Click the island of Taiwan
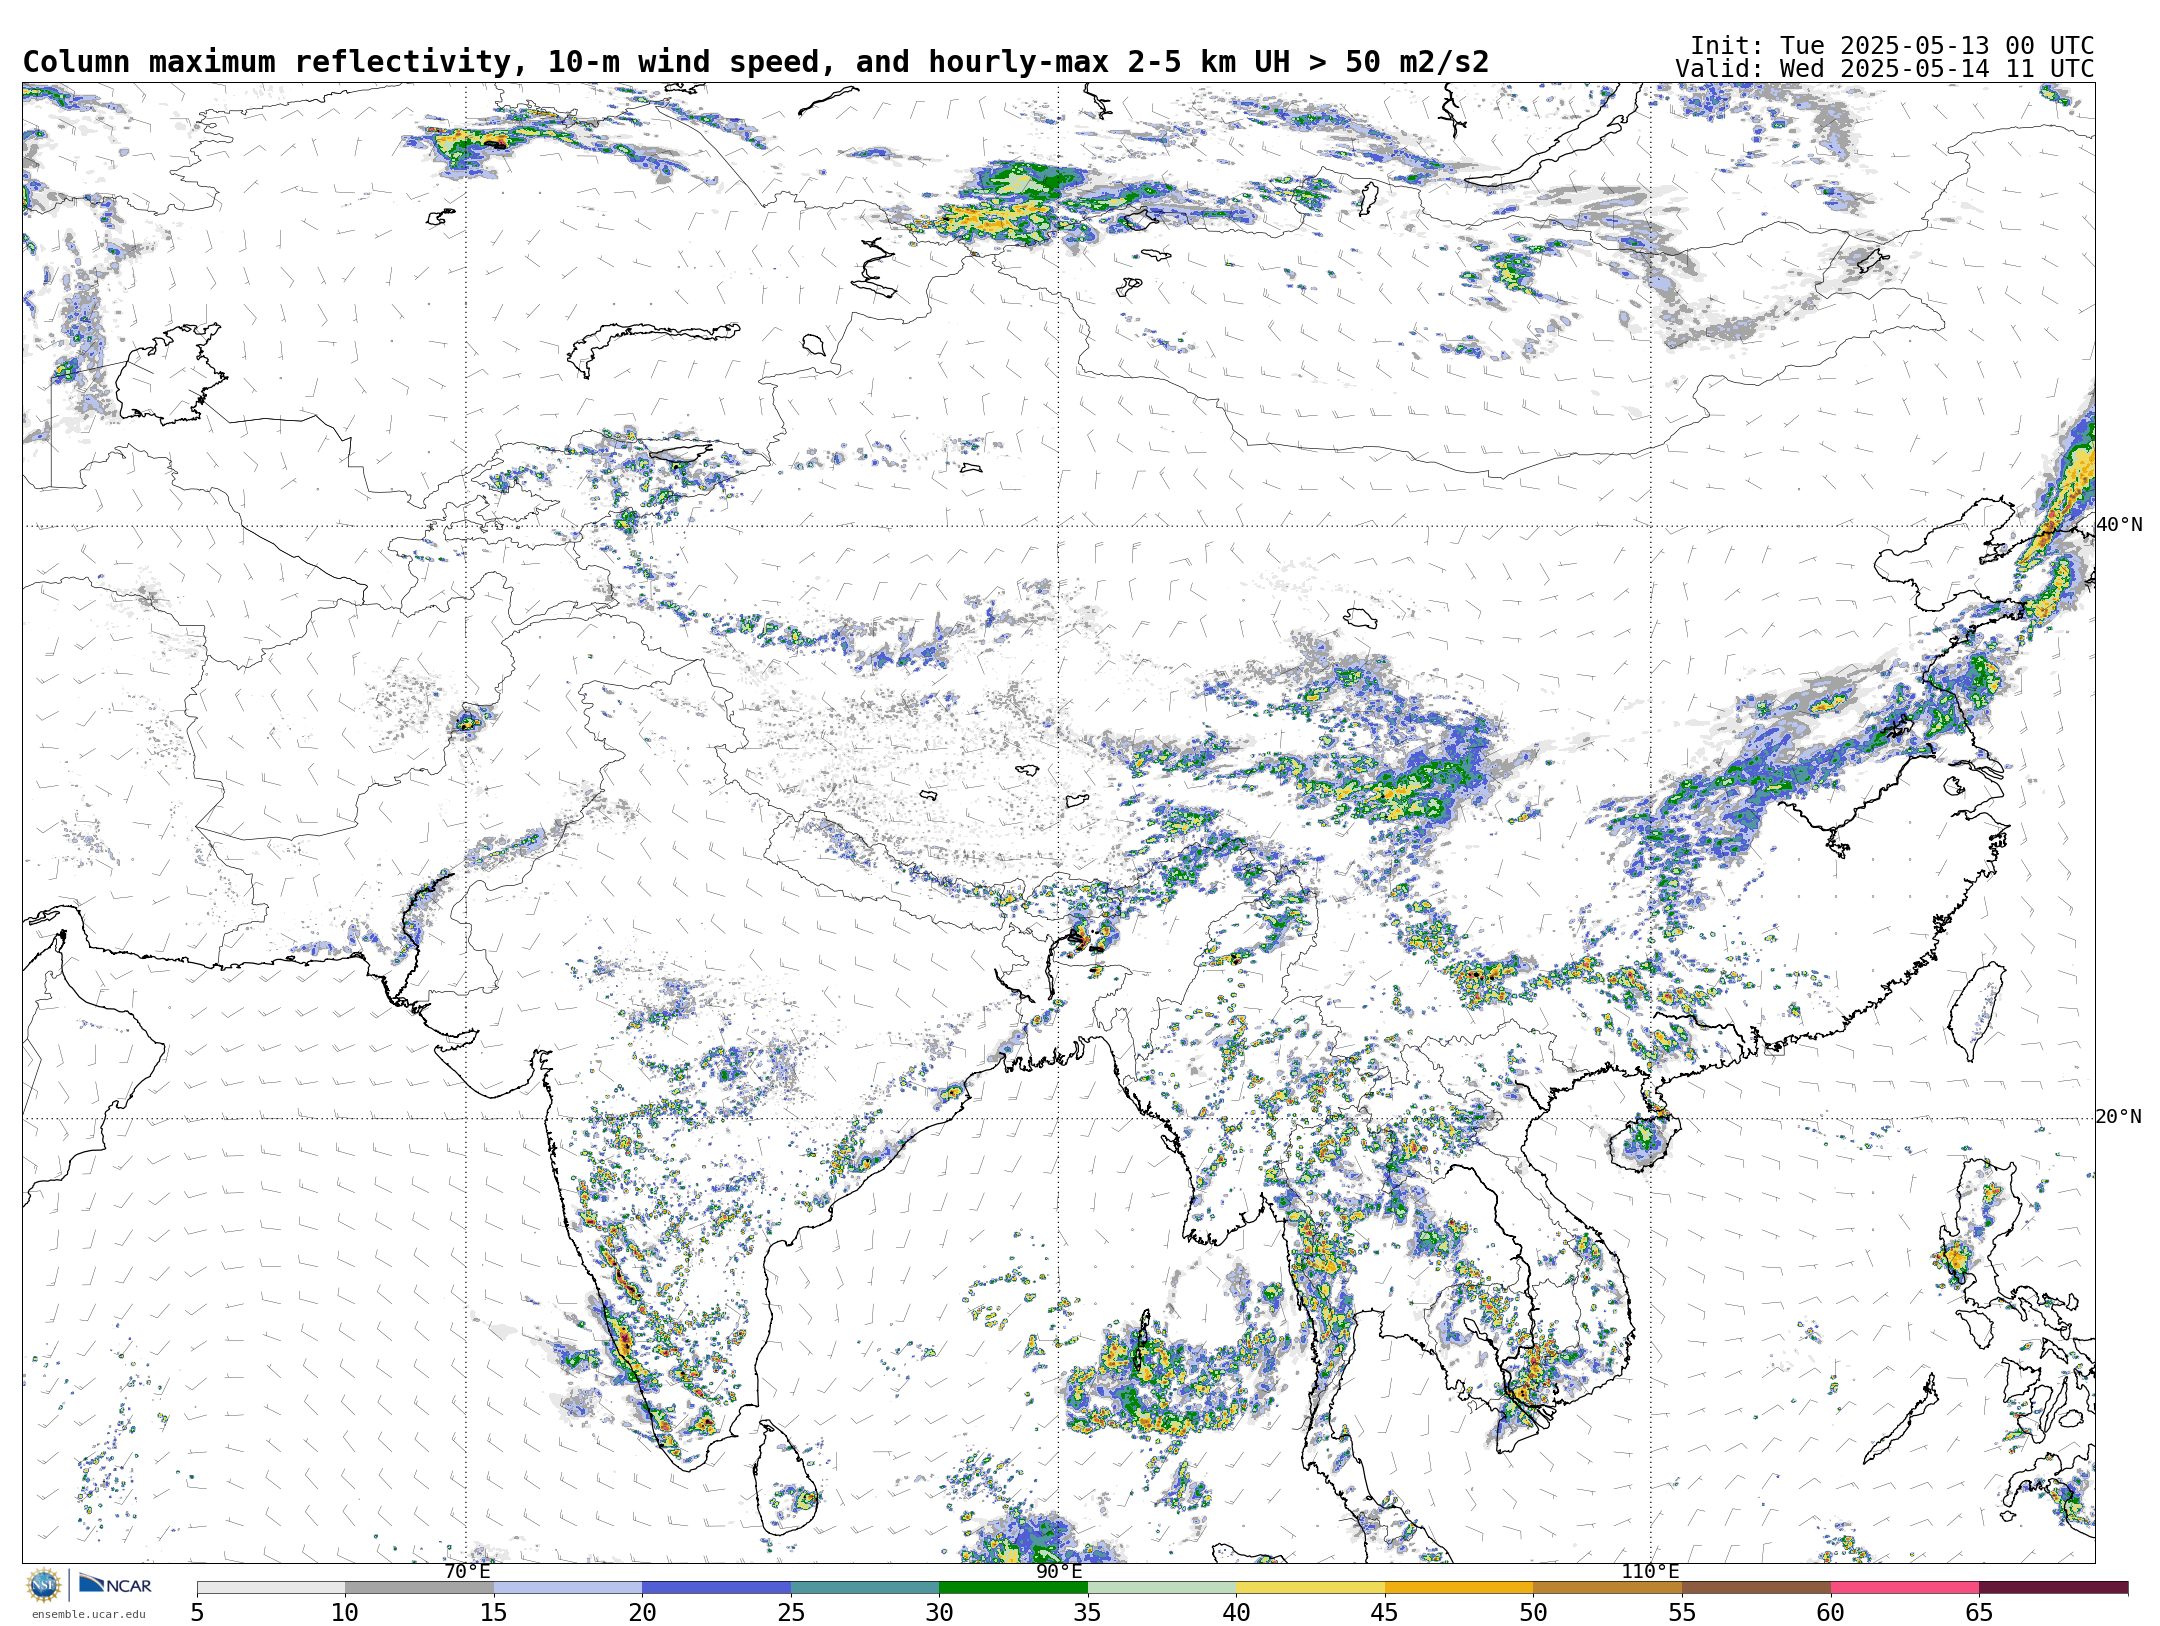 [1977, 1012]
